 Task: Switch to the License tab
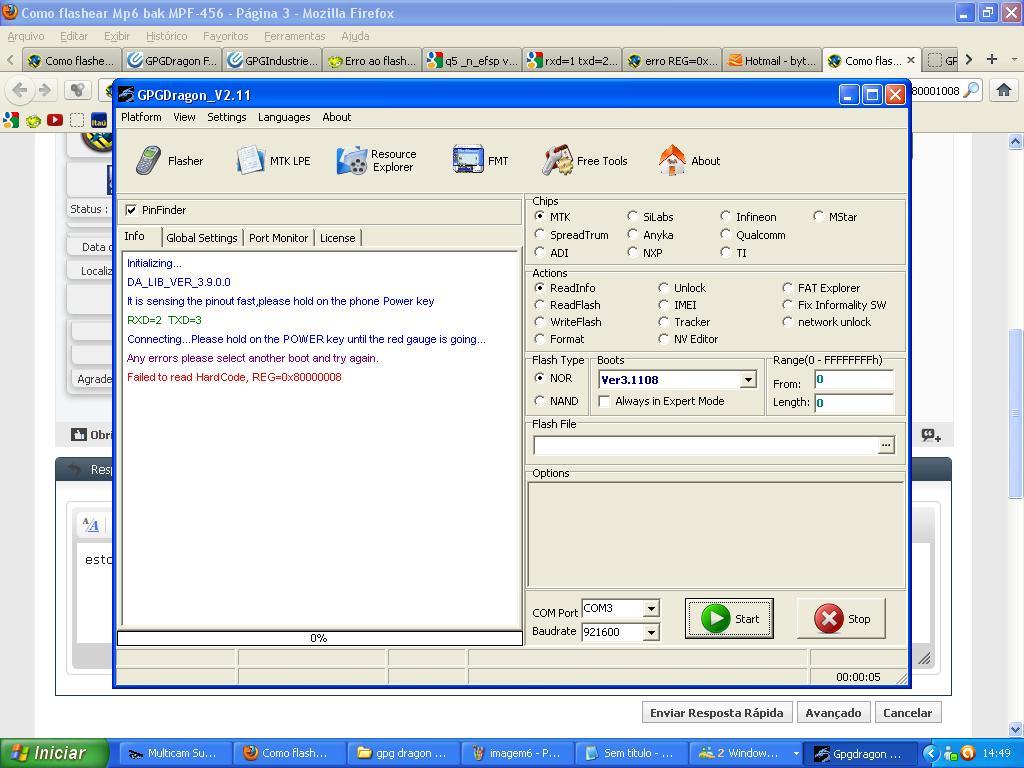(x=338, y=238)
